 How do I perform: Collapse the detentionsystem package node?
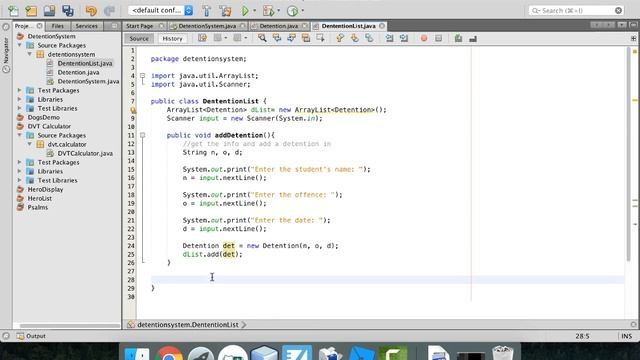(x=30, y=54)
